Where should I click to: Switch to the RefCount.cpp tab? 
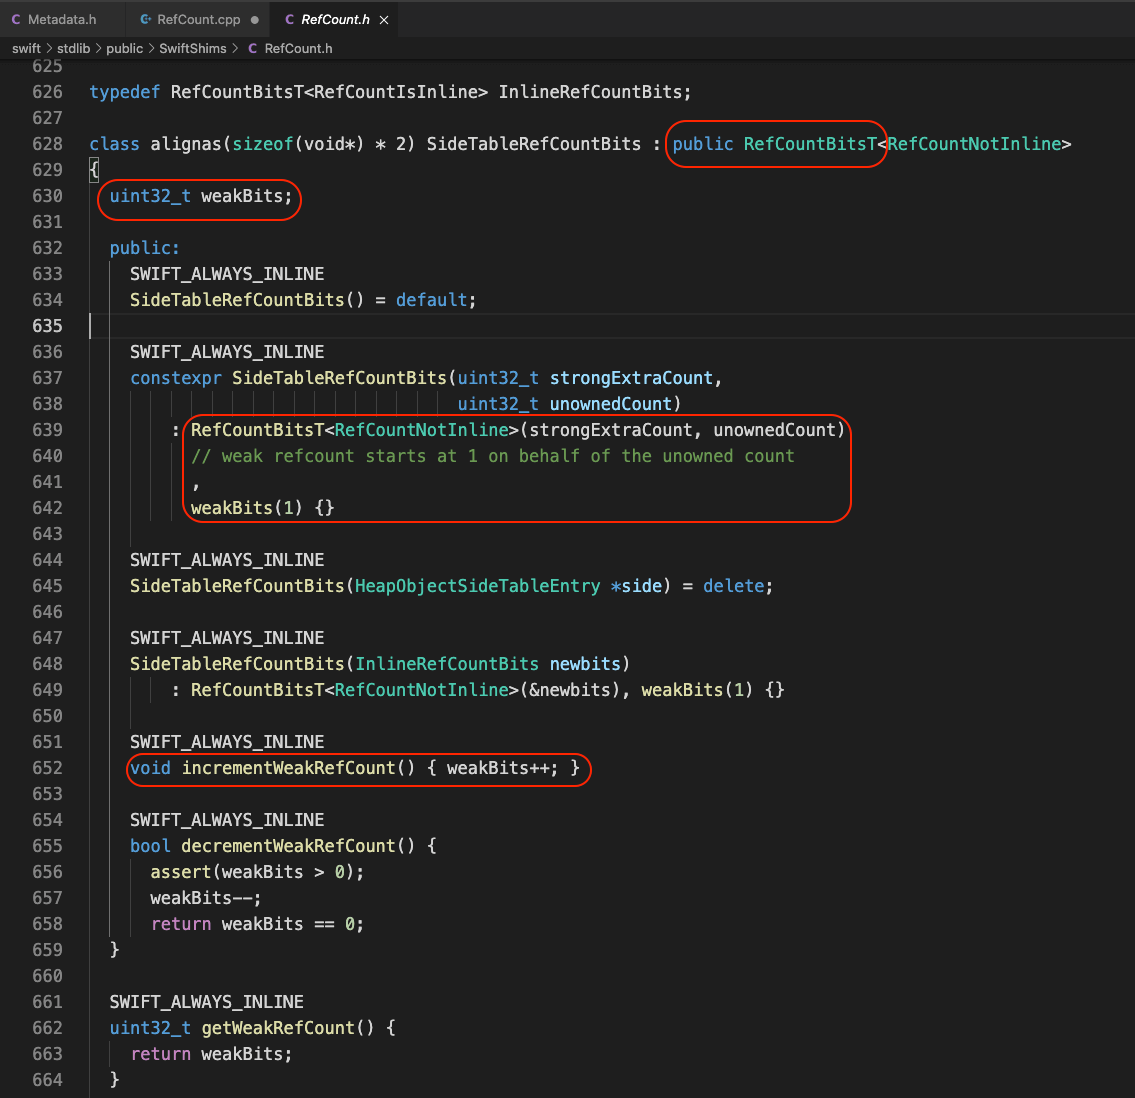coord(198,20)
